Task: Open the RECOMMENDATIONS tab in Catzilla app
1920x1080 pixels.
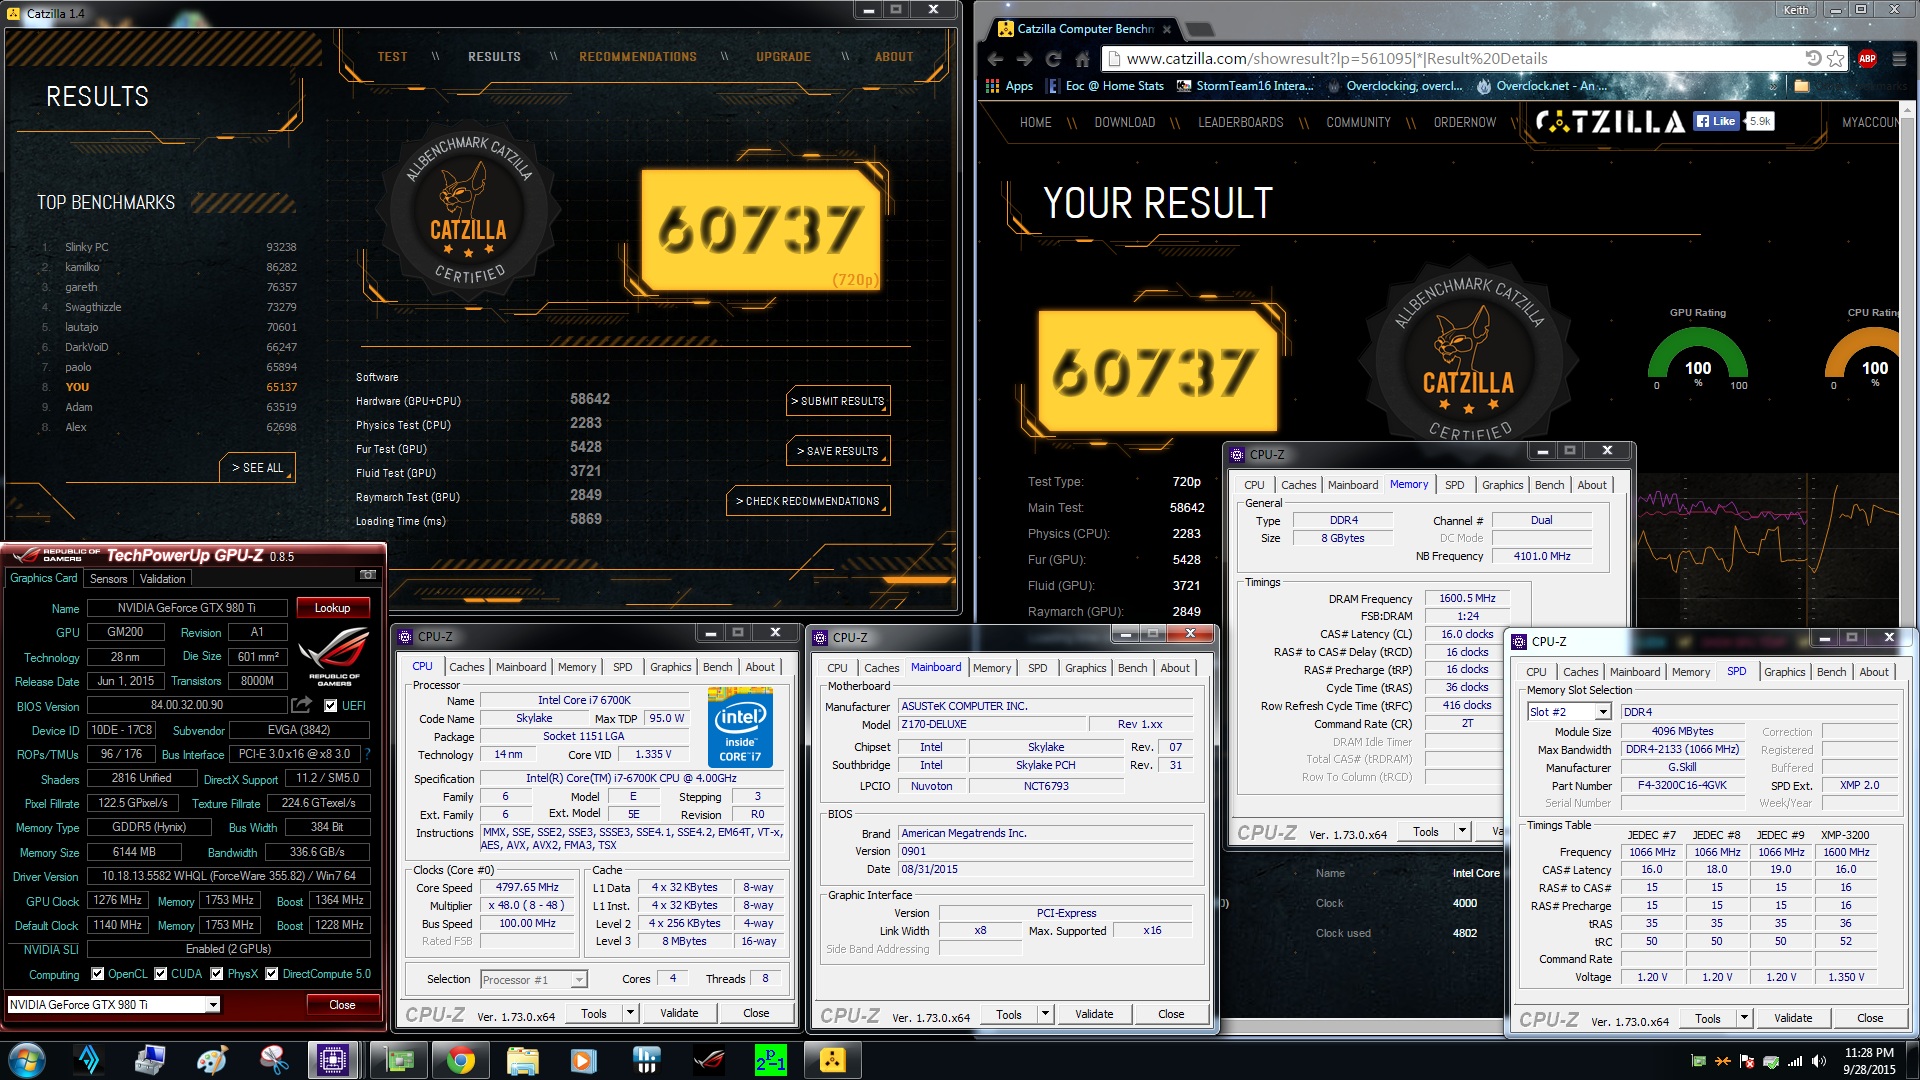Action: 638,57
